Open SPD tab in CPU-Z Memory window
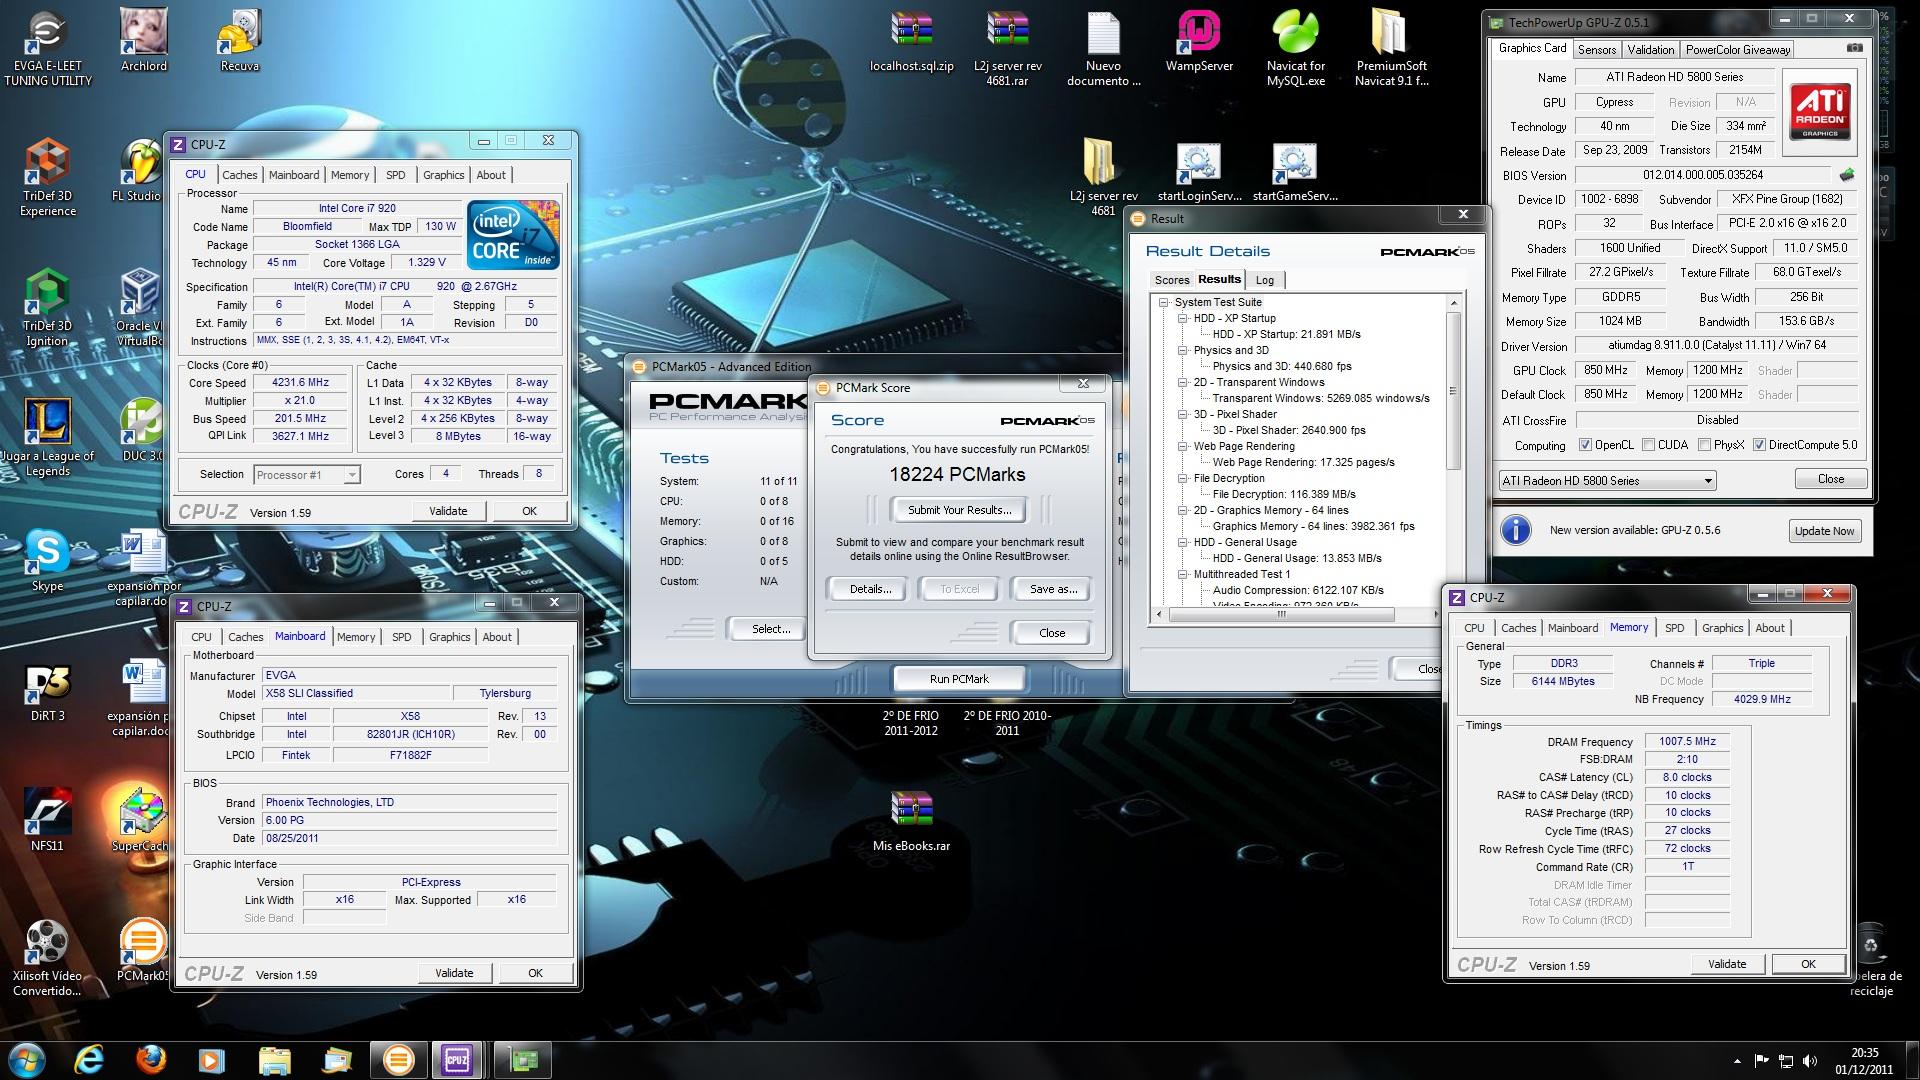1920x1080 pixels. click(x=1675, y=628)
